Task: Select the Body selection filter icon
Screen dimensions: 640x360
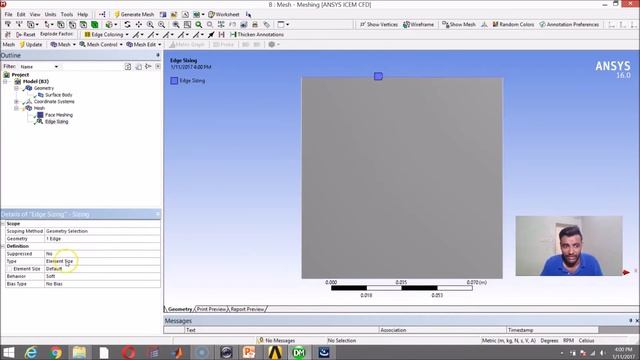Action: 95,24
